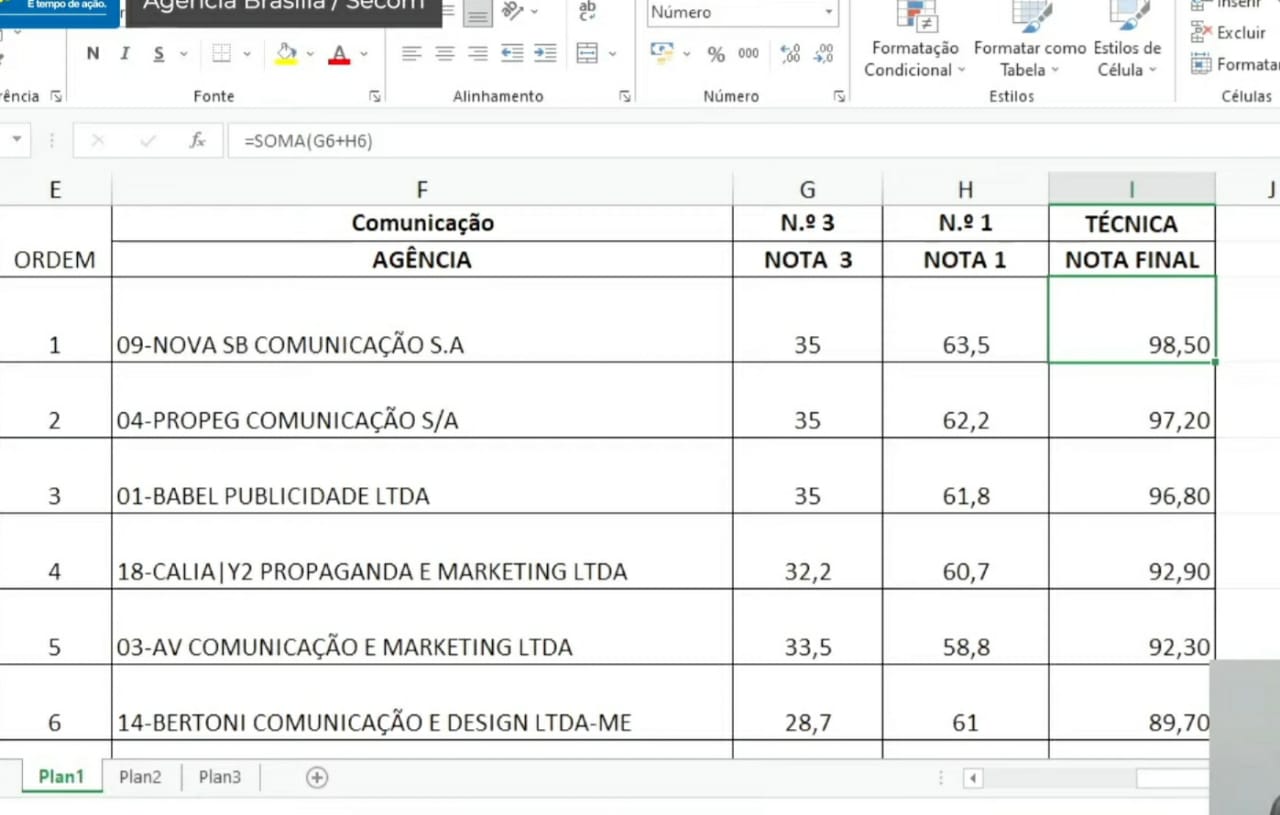Add new sheet with plus button

pyautogui.click(x=317, y=778)
